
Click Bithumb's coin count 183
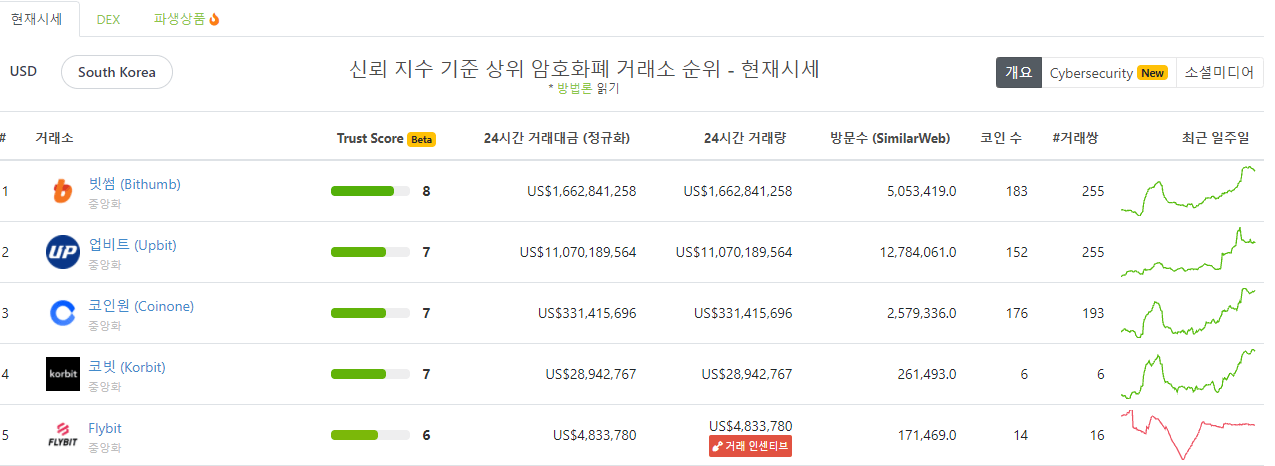pos(1017,191)
